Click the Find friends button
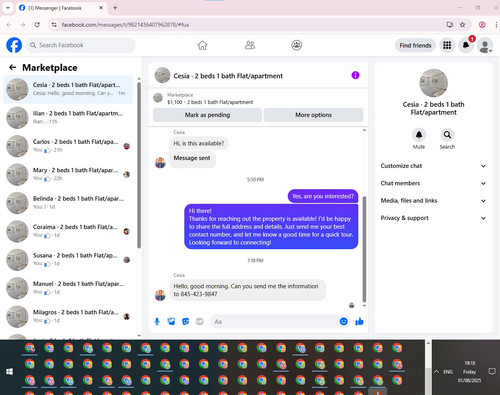500x395 pixels. (x=415, y=45)
